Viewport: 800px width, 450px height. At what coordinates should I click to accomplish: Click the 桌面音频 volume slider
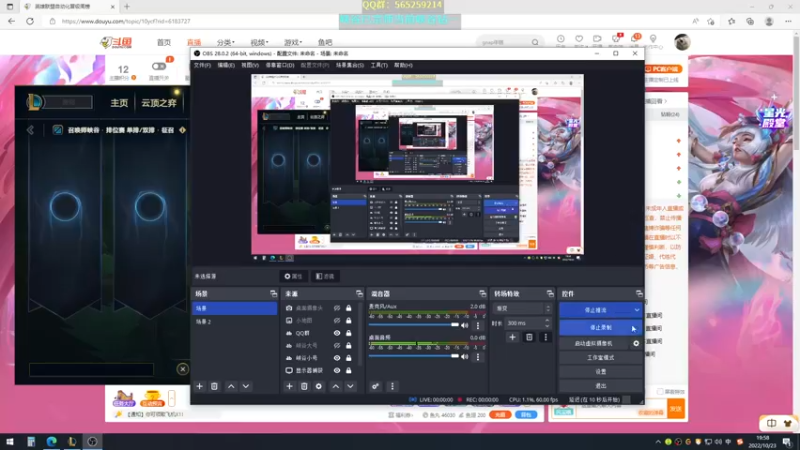click(414, 357)
